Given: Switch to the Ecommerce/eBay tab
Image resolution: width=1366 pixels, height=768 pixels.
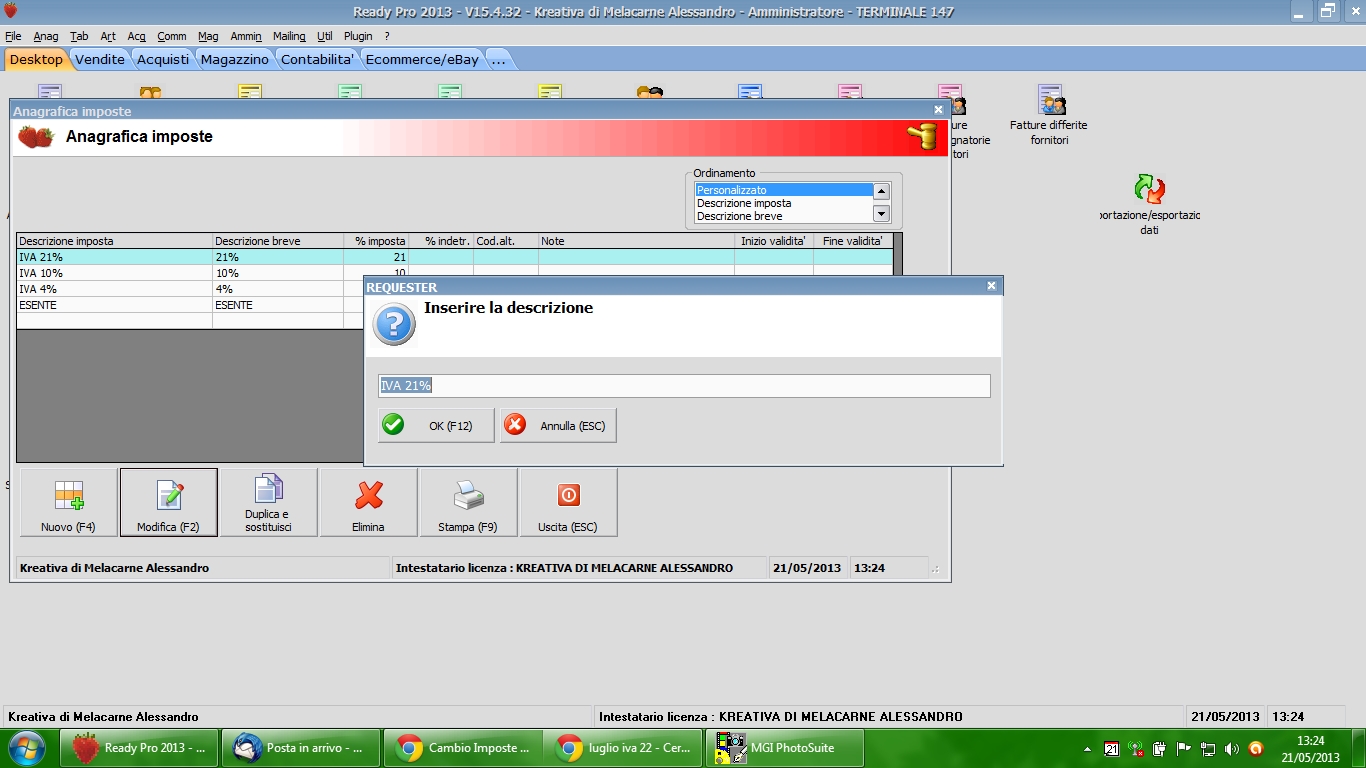Looking at the screenshot, I should point(422,59).
